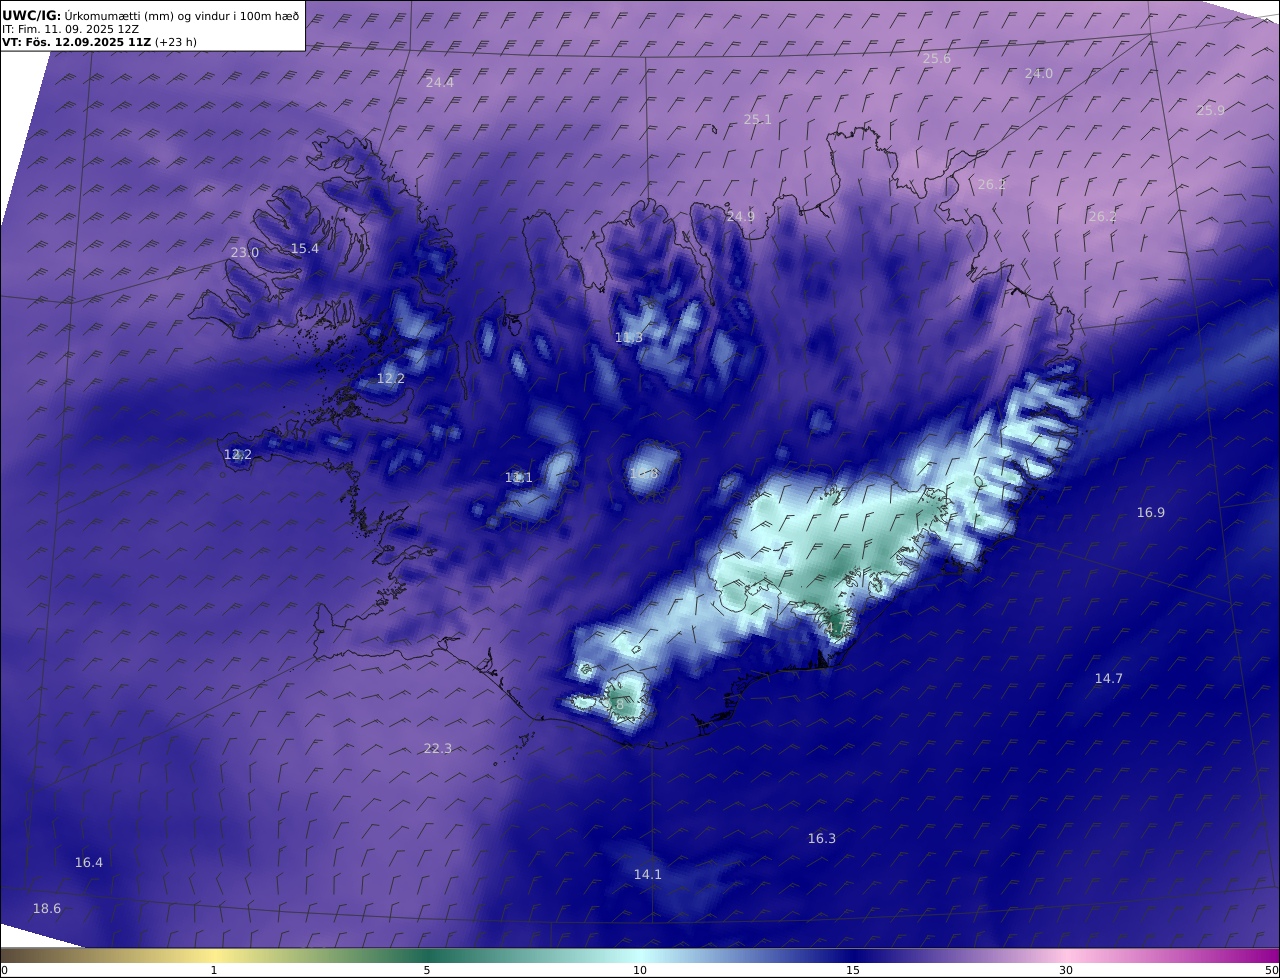
Task: Click the 16.3 value label on the map
Action: tap(822, 839)
